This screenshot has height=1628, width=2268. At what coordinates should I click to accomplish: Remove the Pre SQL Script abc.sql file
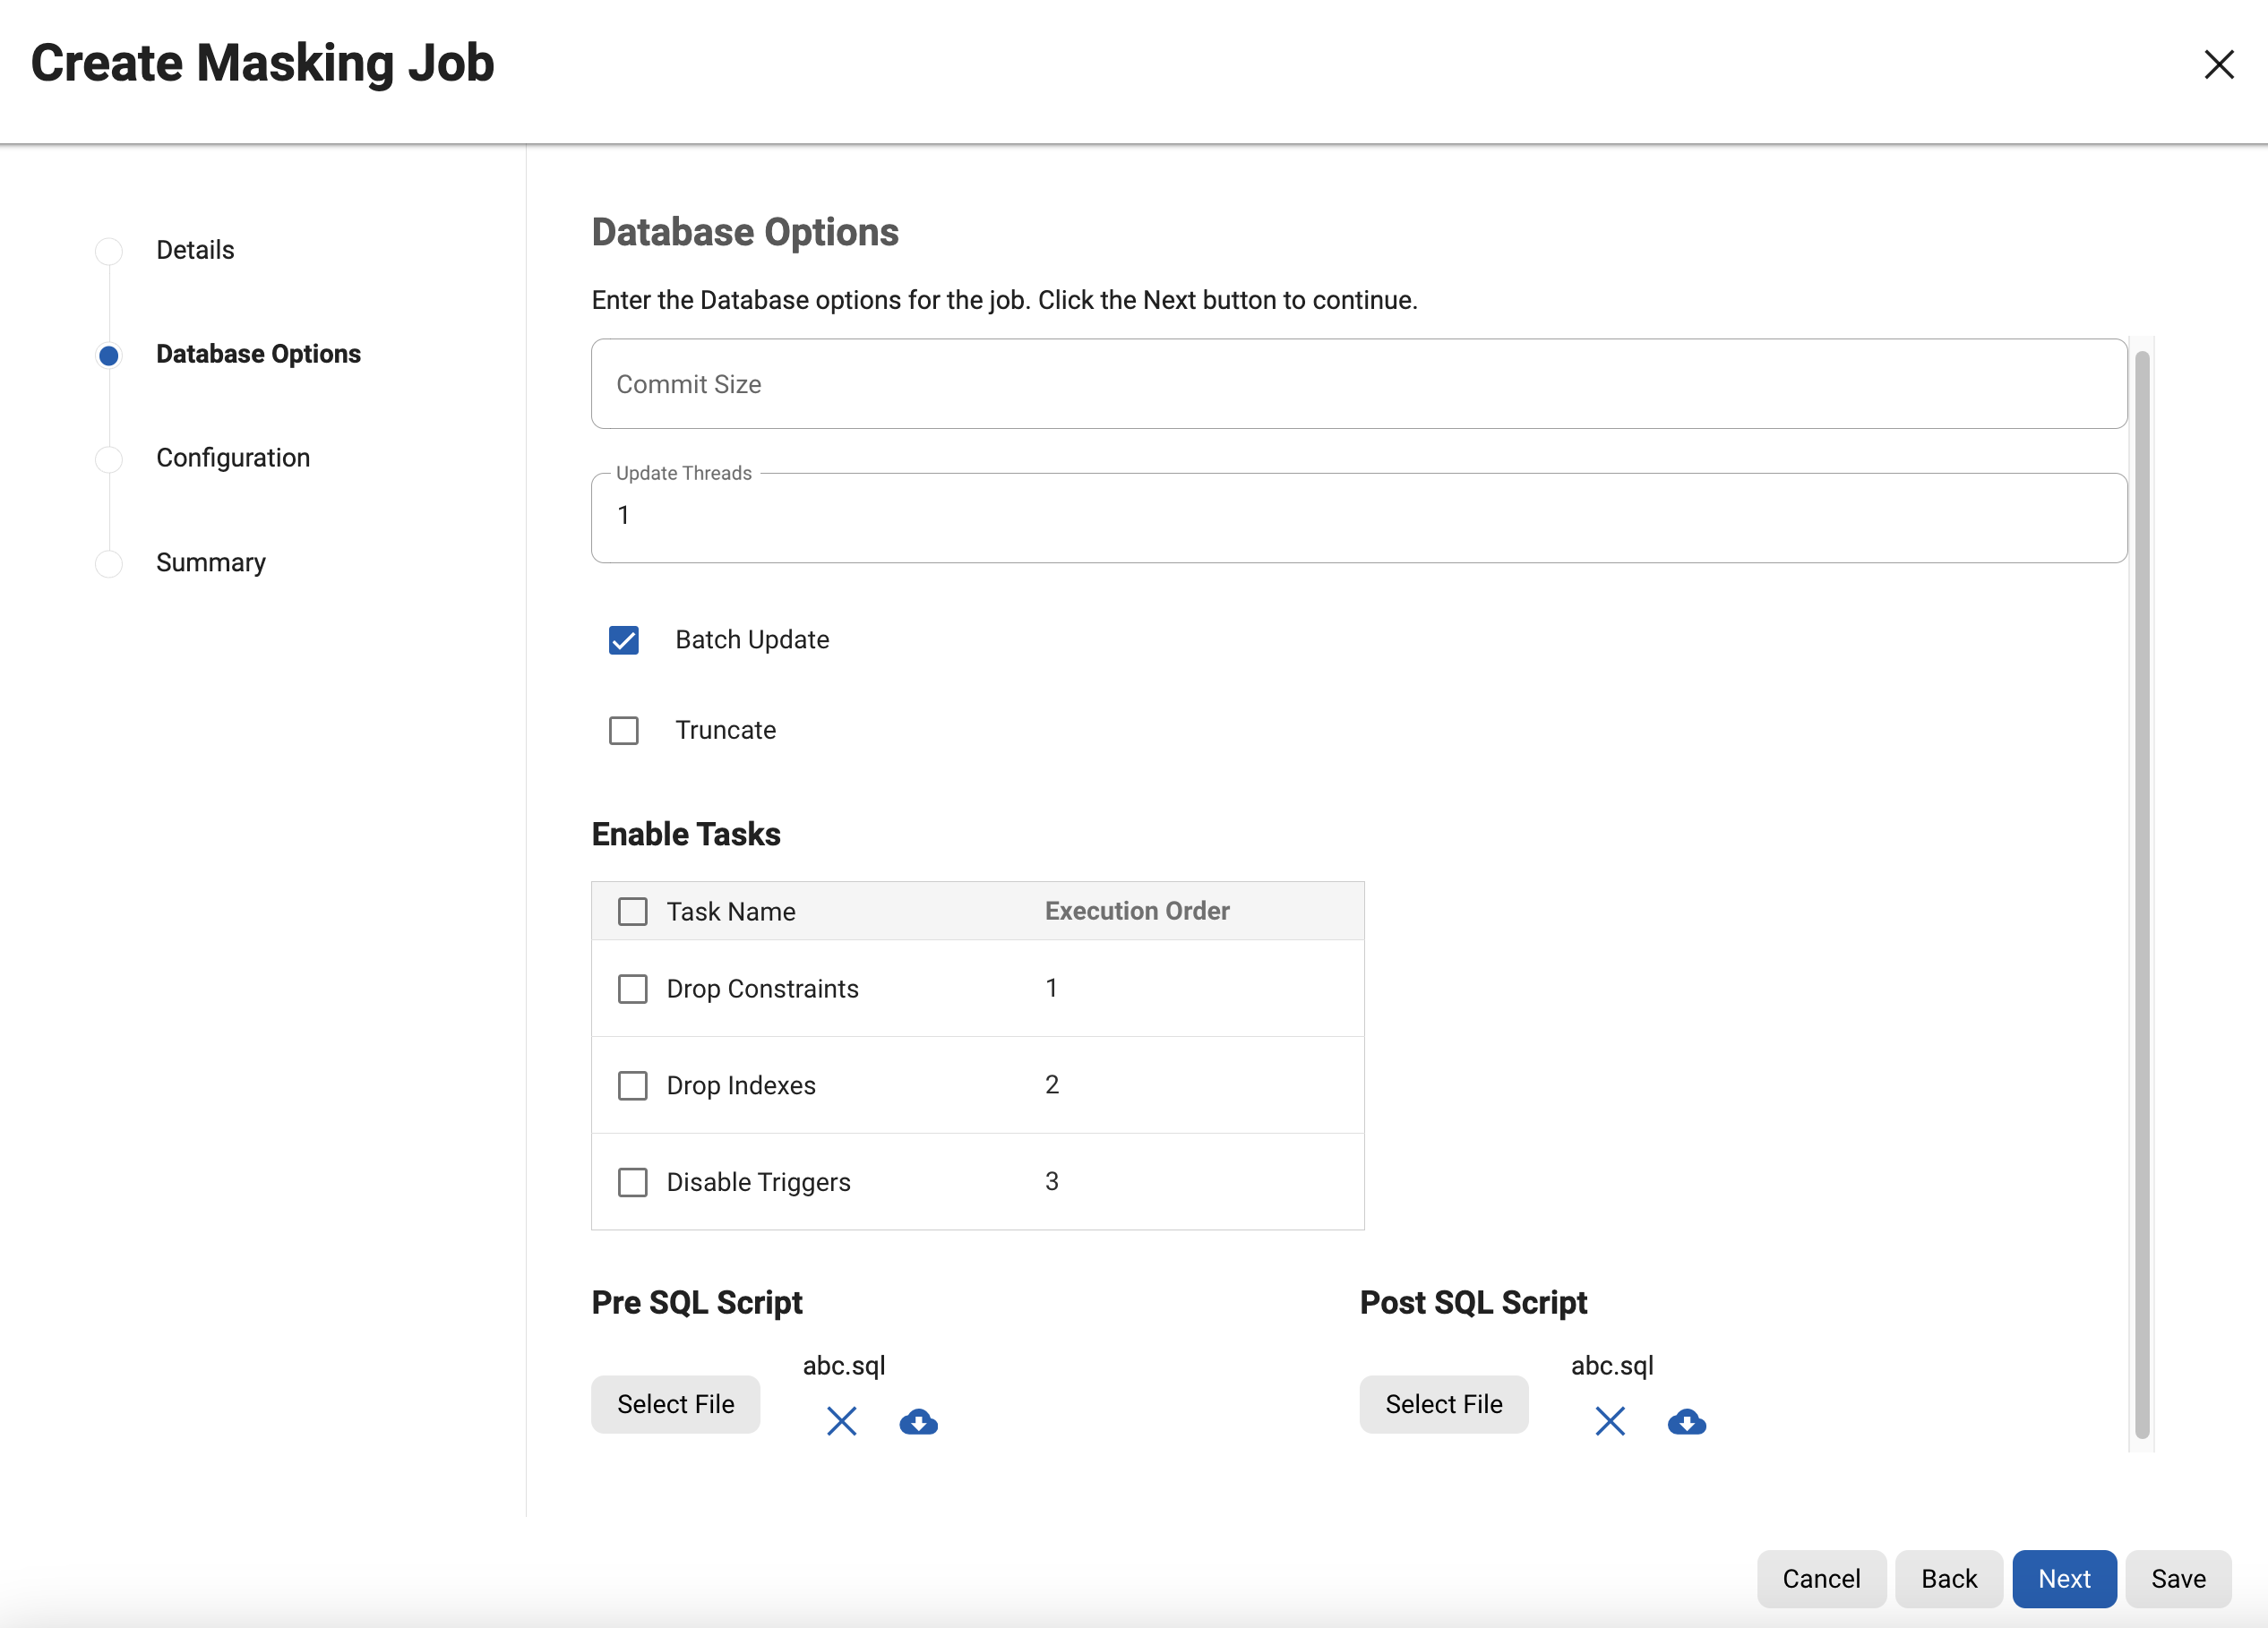[841, 1421]
